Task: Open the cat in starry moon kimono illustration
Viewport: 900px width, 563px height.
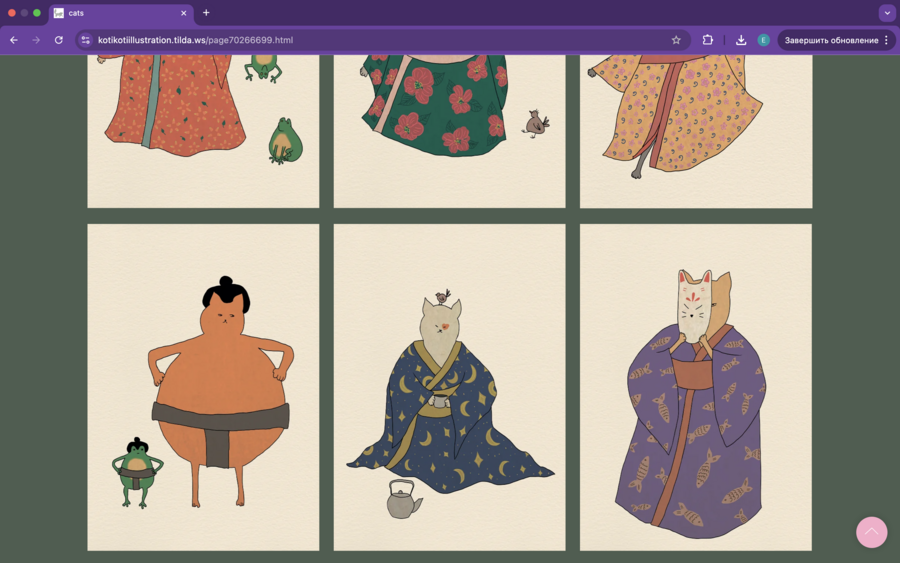Action: 449,387
